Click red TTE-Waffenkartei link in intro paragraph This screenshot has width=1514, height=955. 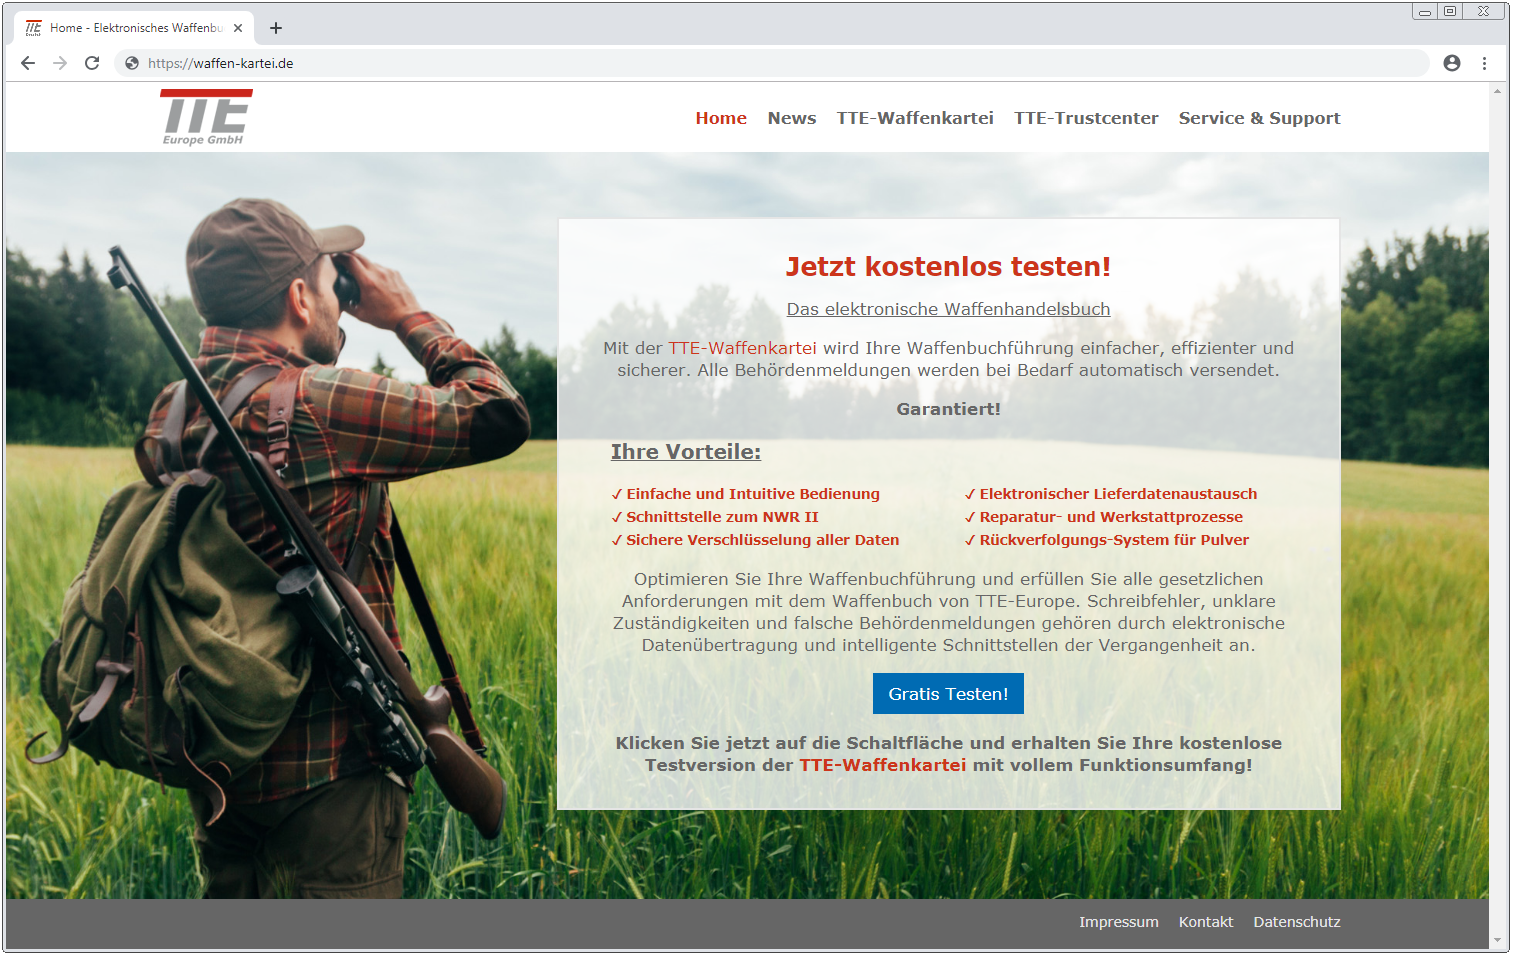[x=742, y=348]
